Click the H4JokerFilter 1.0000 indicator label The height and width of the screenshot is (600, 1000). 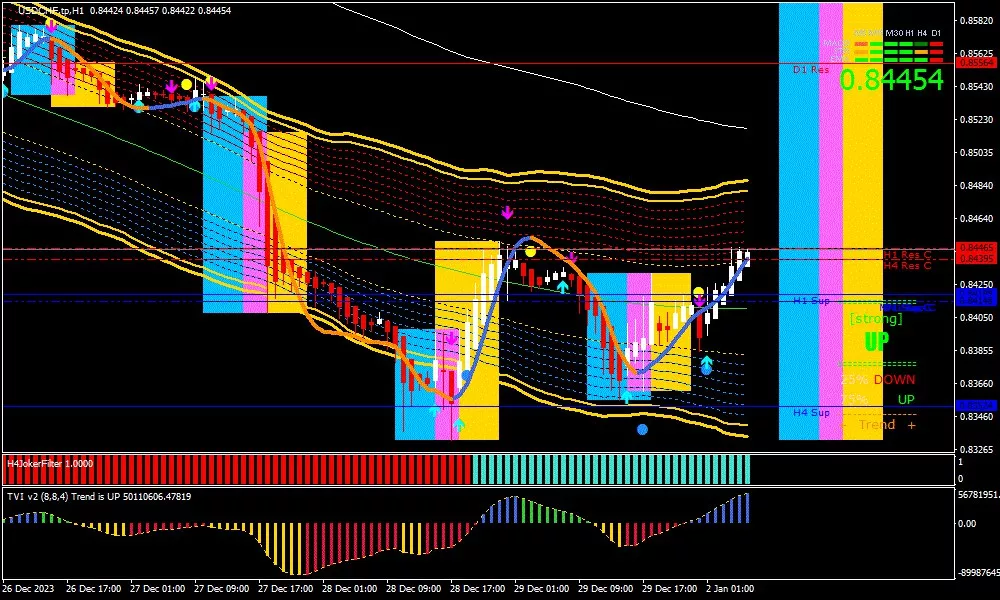[x=50, y=464]
